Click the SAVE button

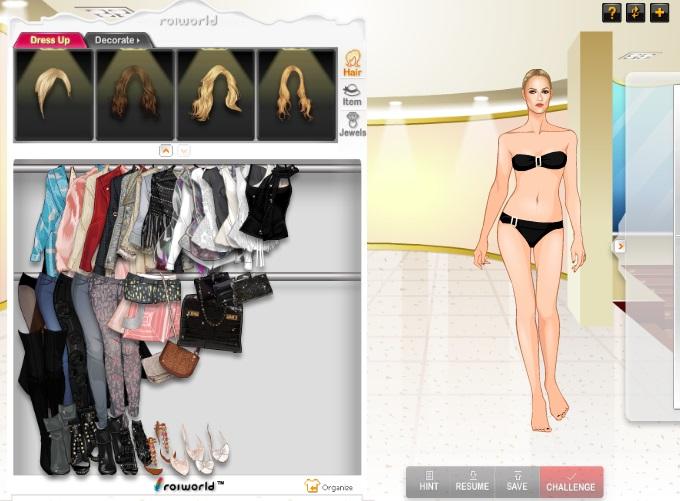click(x=517, y=481)
